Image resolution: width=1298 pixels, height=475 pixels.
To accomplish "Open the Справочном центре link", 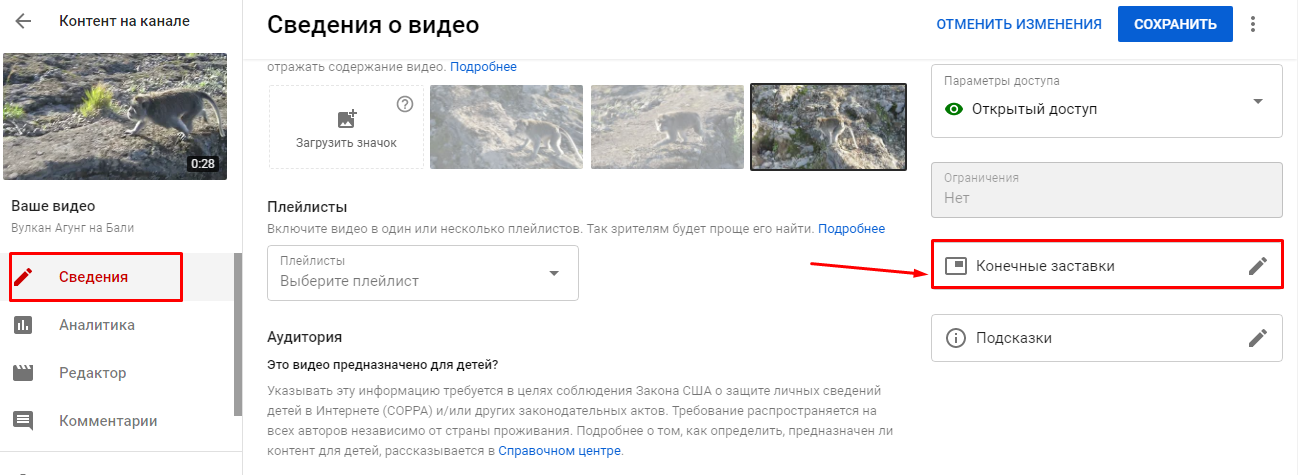I will 564,451.
